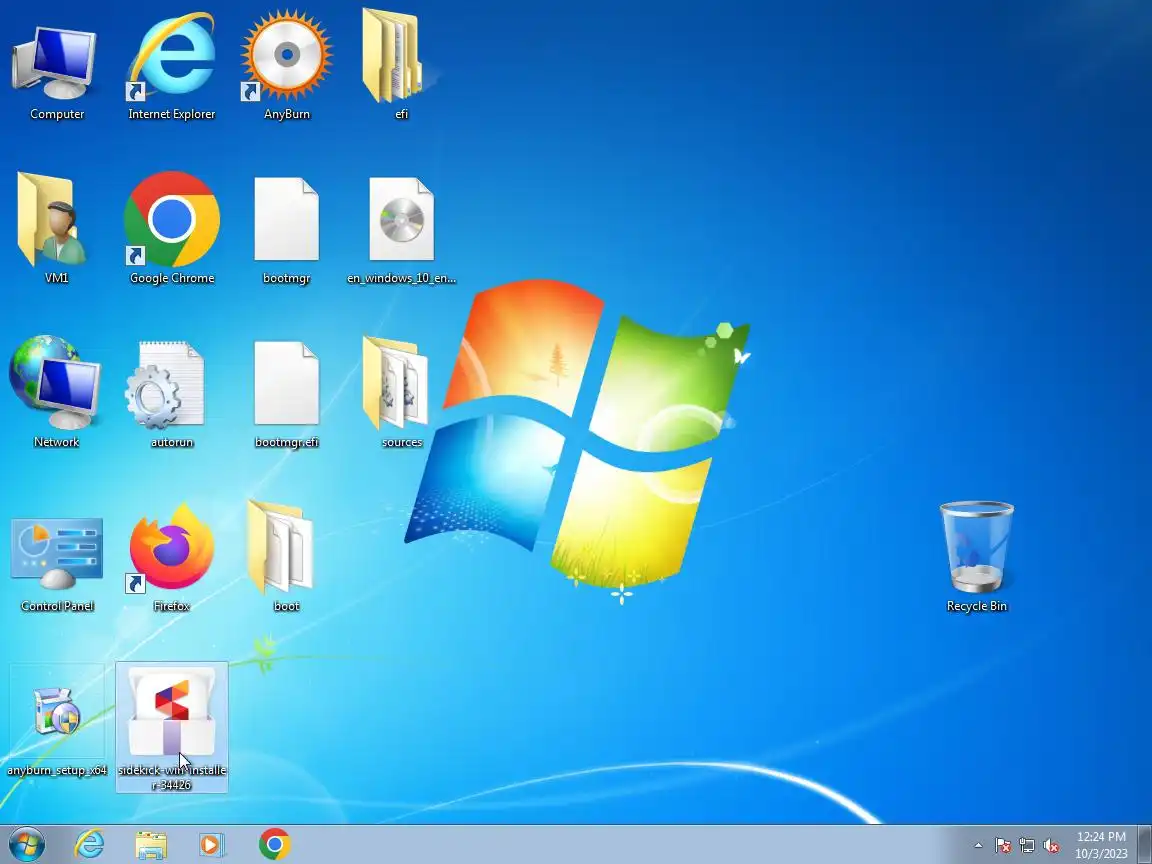This screenshot has height=864, width=1152.
Task: Select the sidekick-win-installer file
Action: click(172, 727)
